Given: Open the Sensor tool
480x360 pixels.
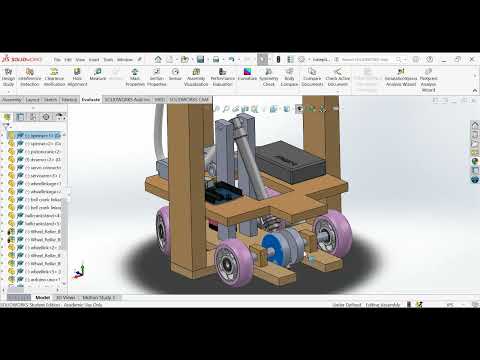Looking at the screenshot, I should point(175,75).
